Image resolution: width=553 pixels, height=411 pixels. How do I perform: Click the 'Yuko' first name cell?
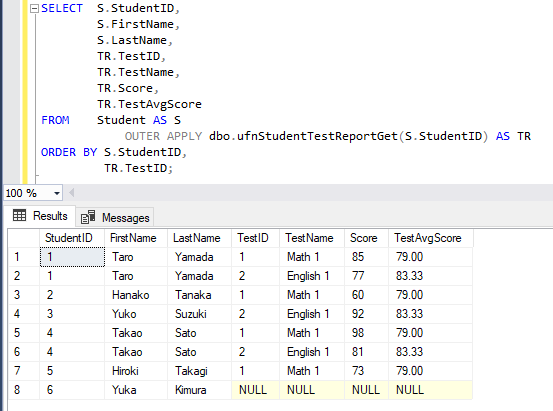136,314
